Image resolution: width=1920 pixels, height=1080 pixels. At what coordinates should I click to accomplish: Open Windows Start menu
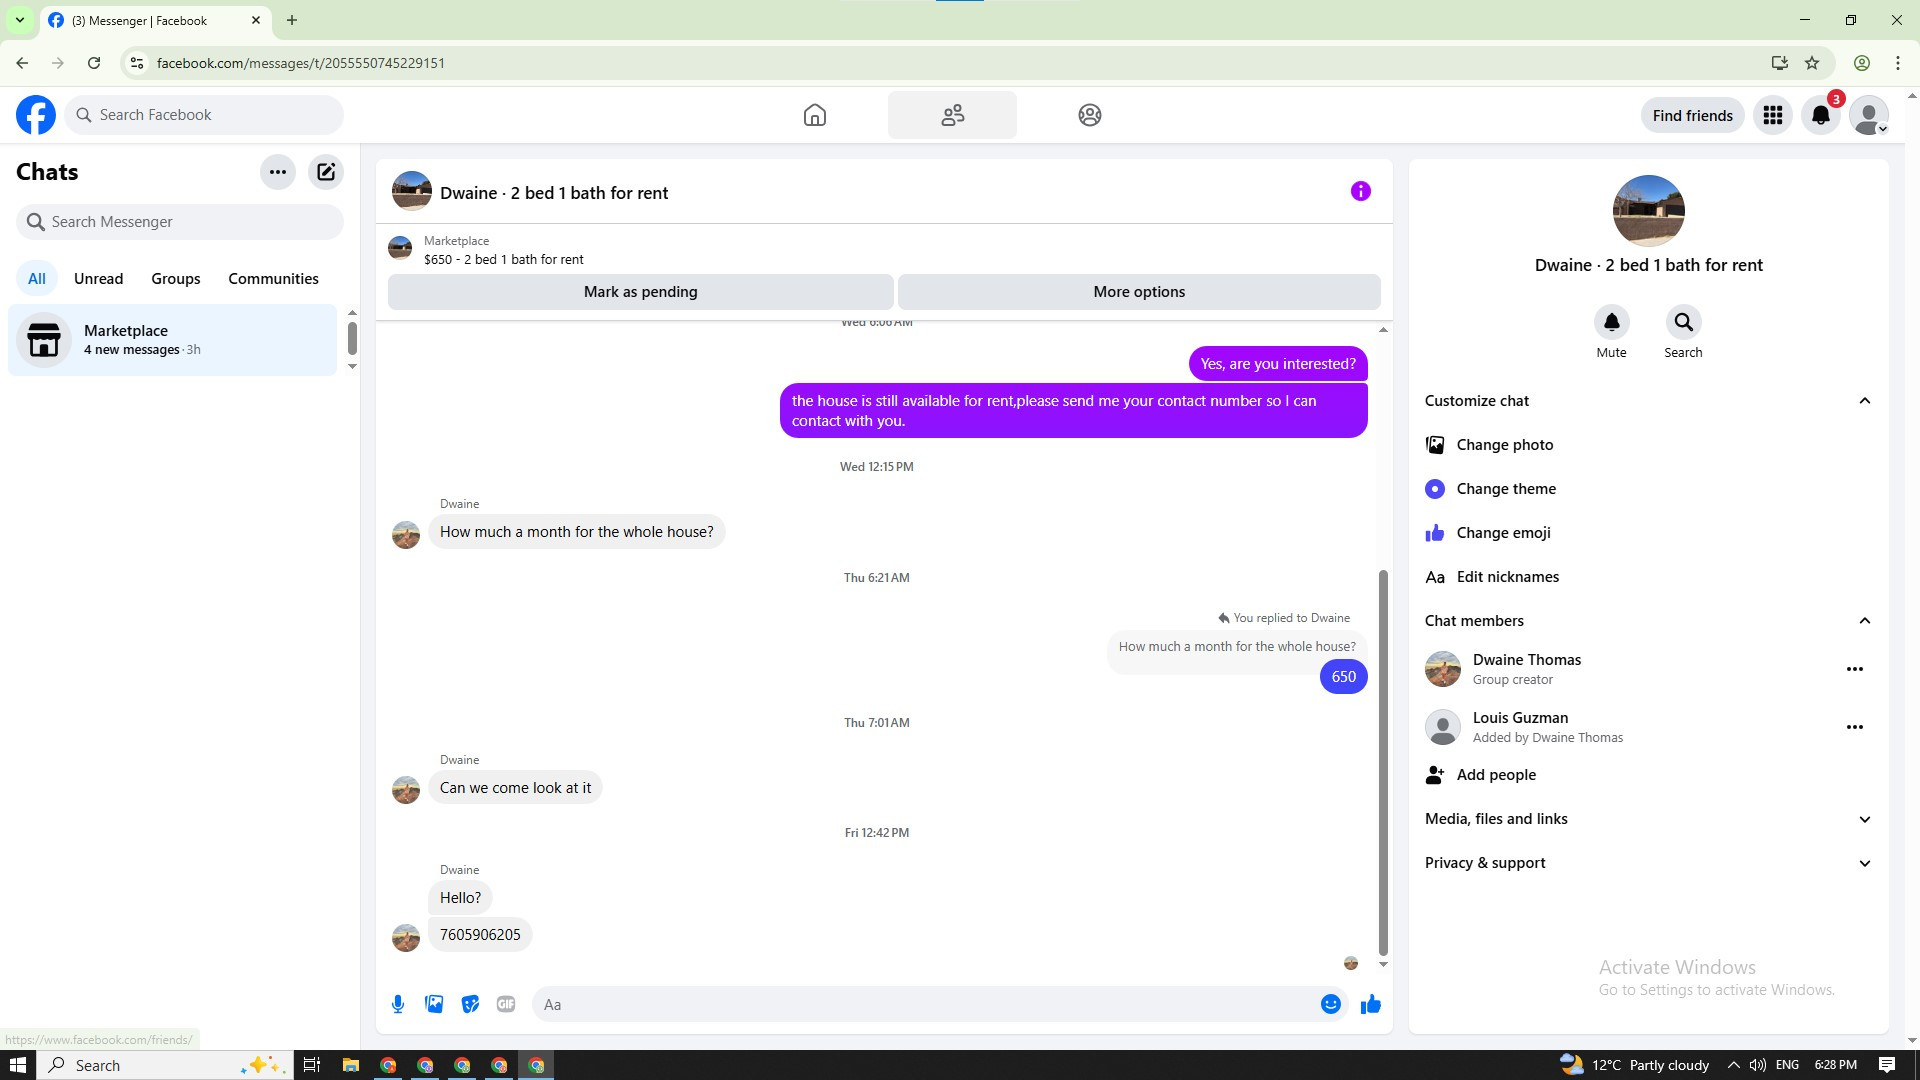click(17, 1065)
